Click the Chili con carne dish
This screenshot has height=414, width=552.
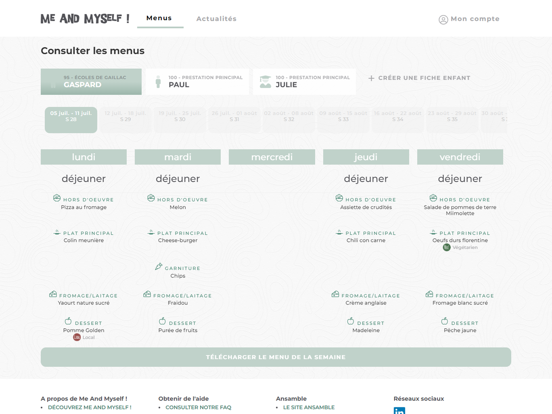pos(366,240)
